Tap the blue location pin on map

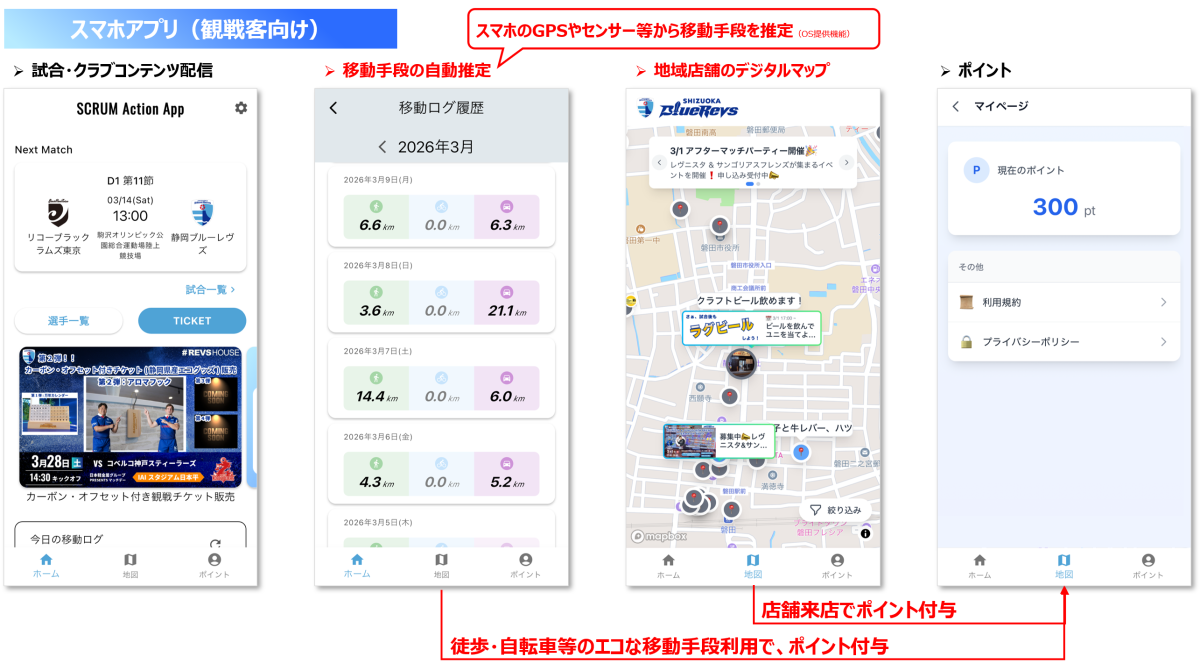pyautogui.click(x=800, y=453)
